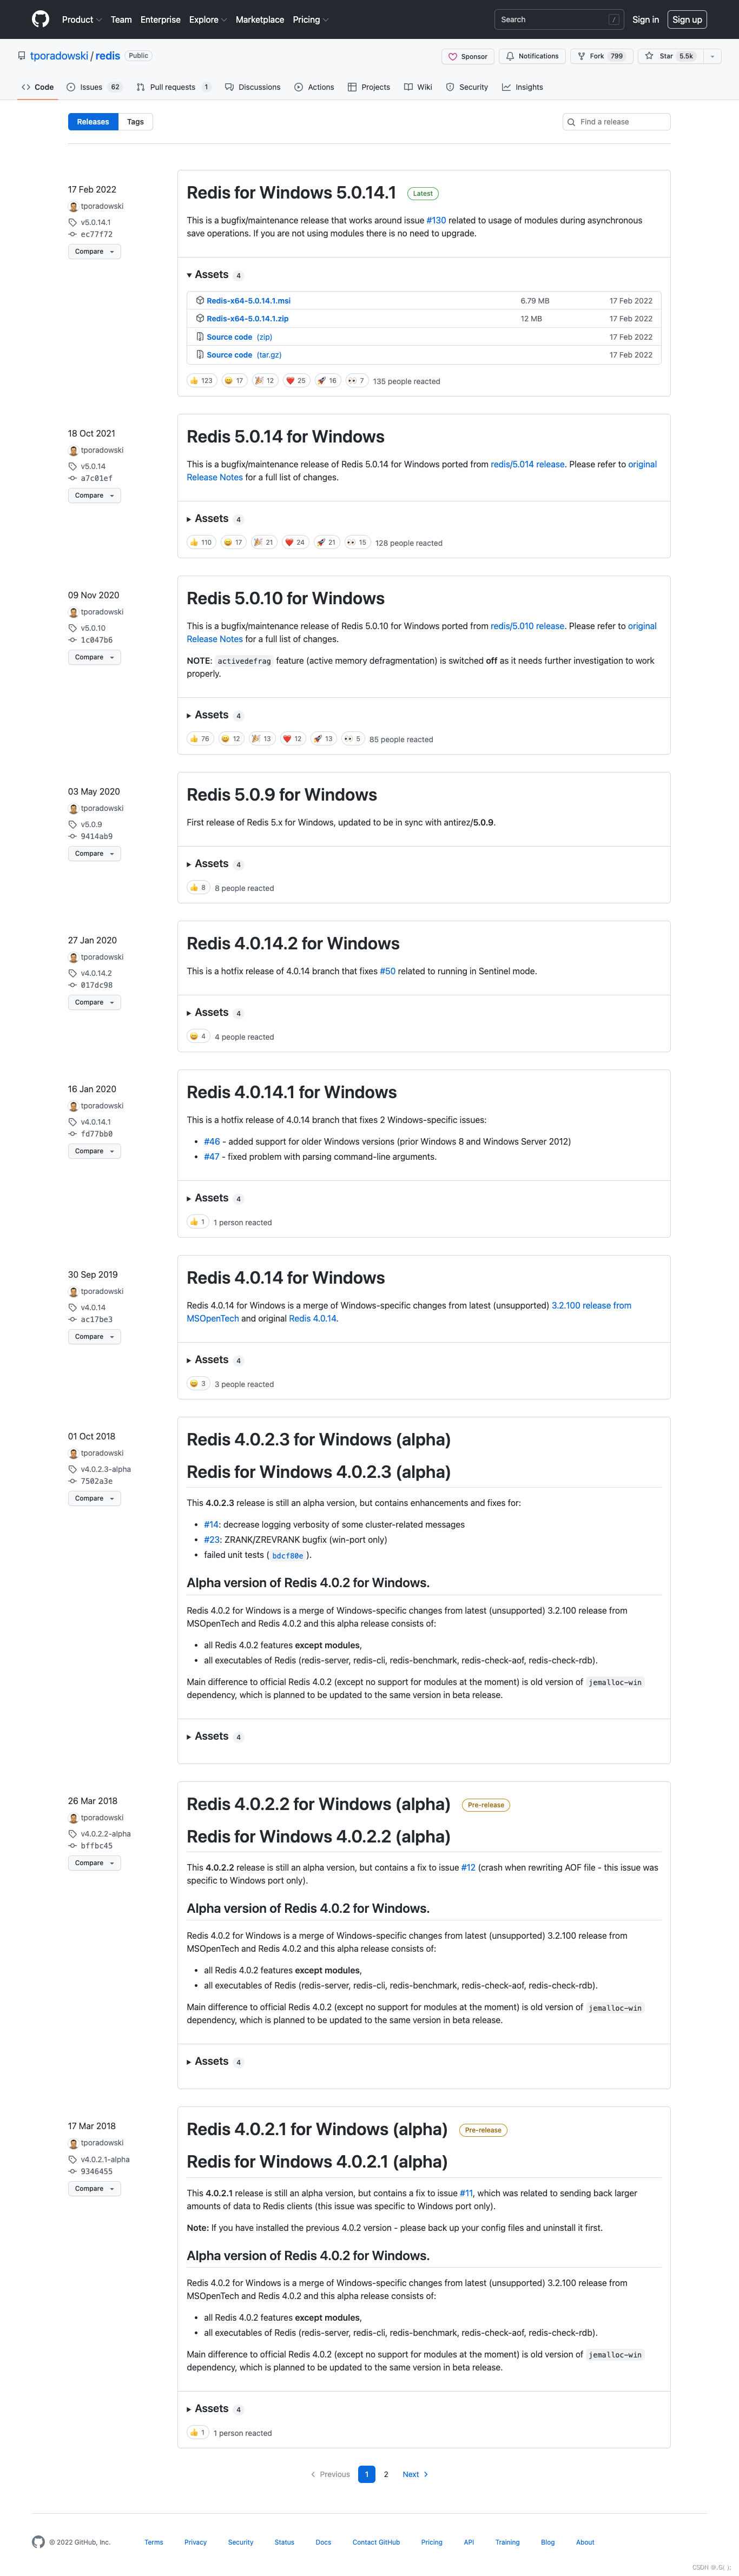The image size is (739, 2576).
Task: Open the Sponsor heart button
Action: coord(468,56)
